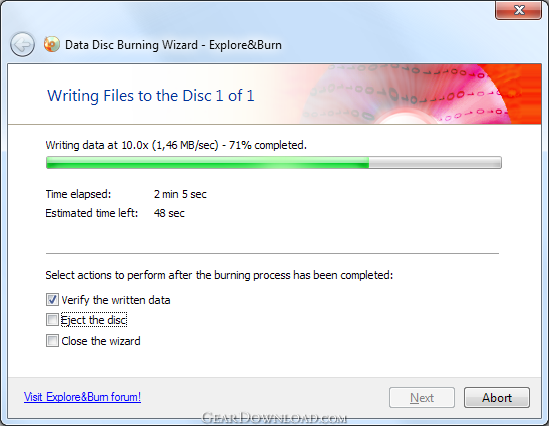This screenshot has height=426, width=549.
Task: Close the wizard window with the X button
Action: pyautogui.click(x=519, y=10)
